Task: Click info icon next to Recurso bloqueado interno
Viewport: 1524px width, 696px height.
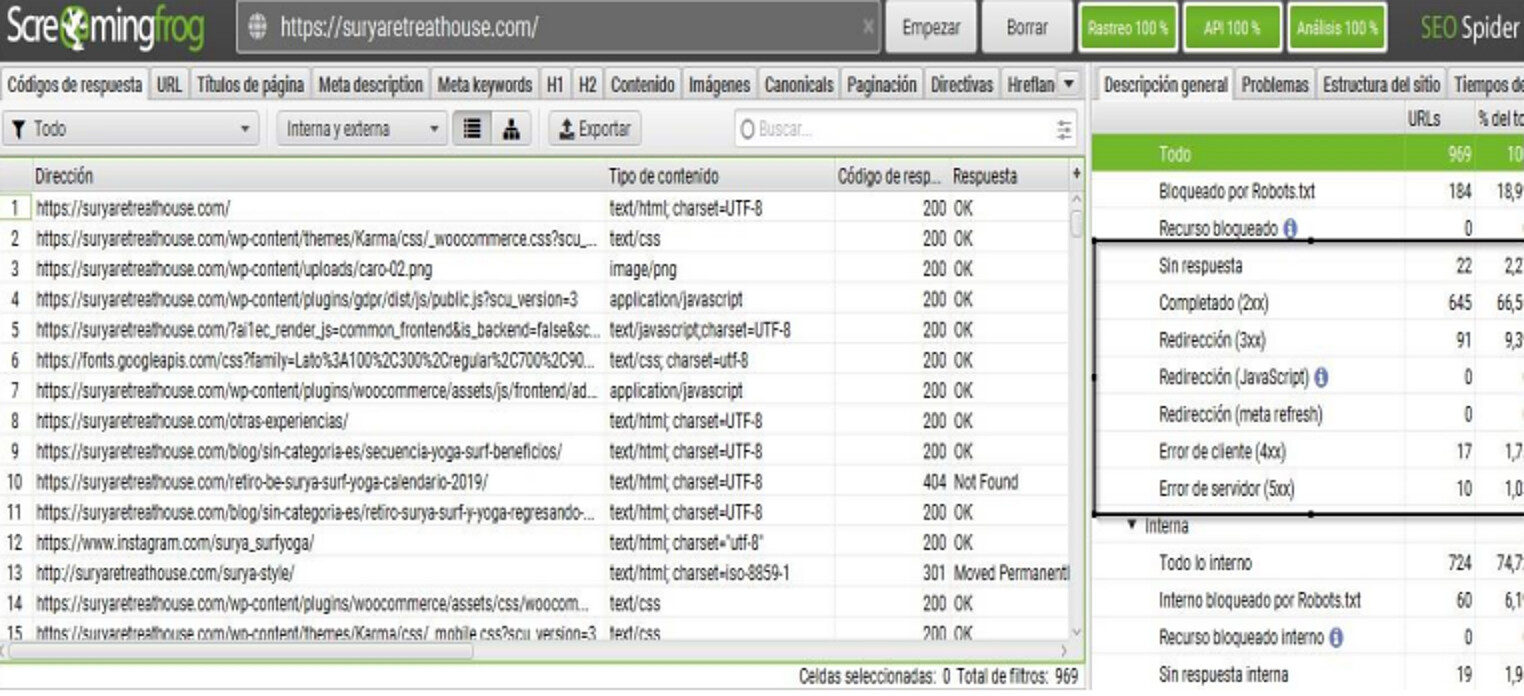Action: click(x=1336, y=637)
